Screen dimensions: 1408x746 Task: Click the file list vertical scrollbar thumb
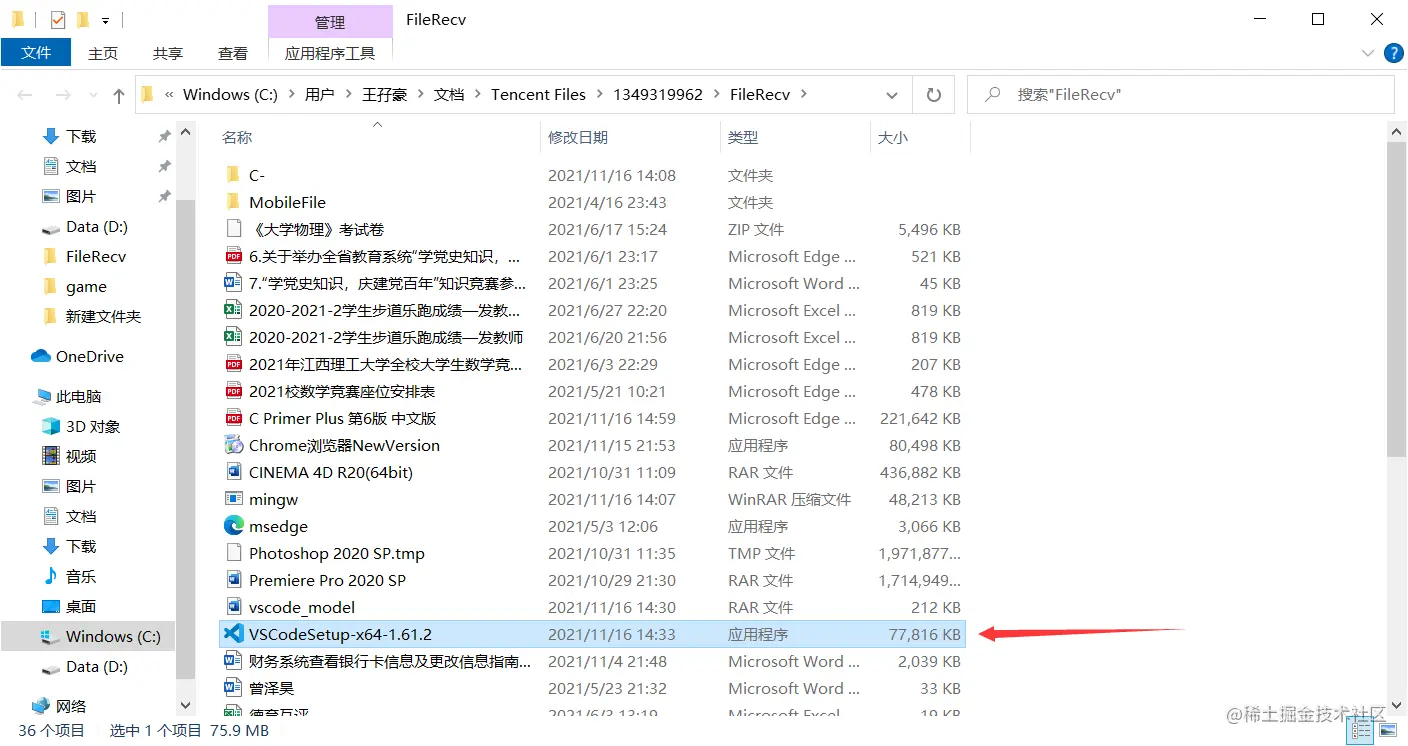pos(1396,300)
